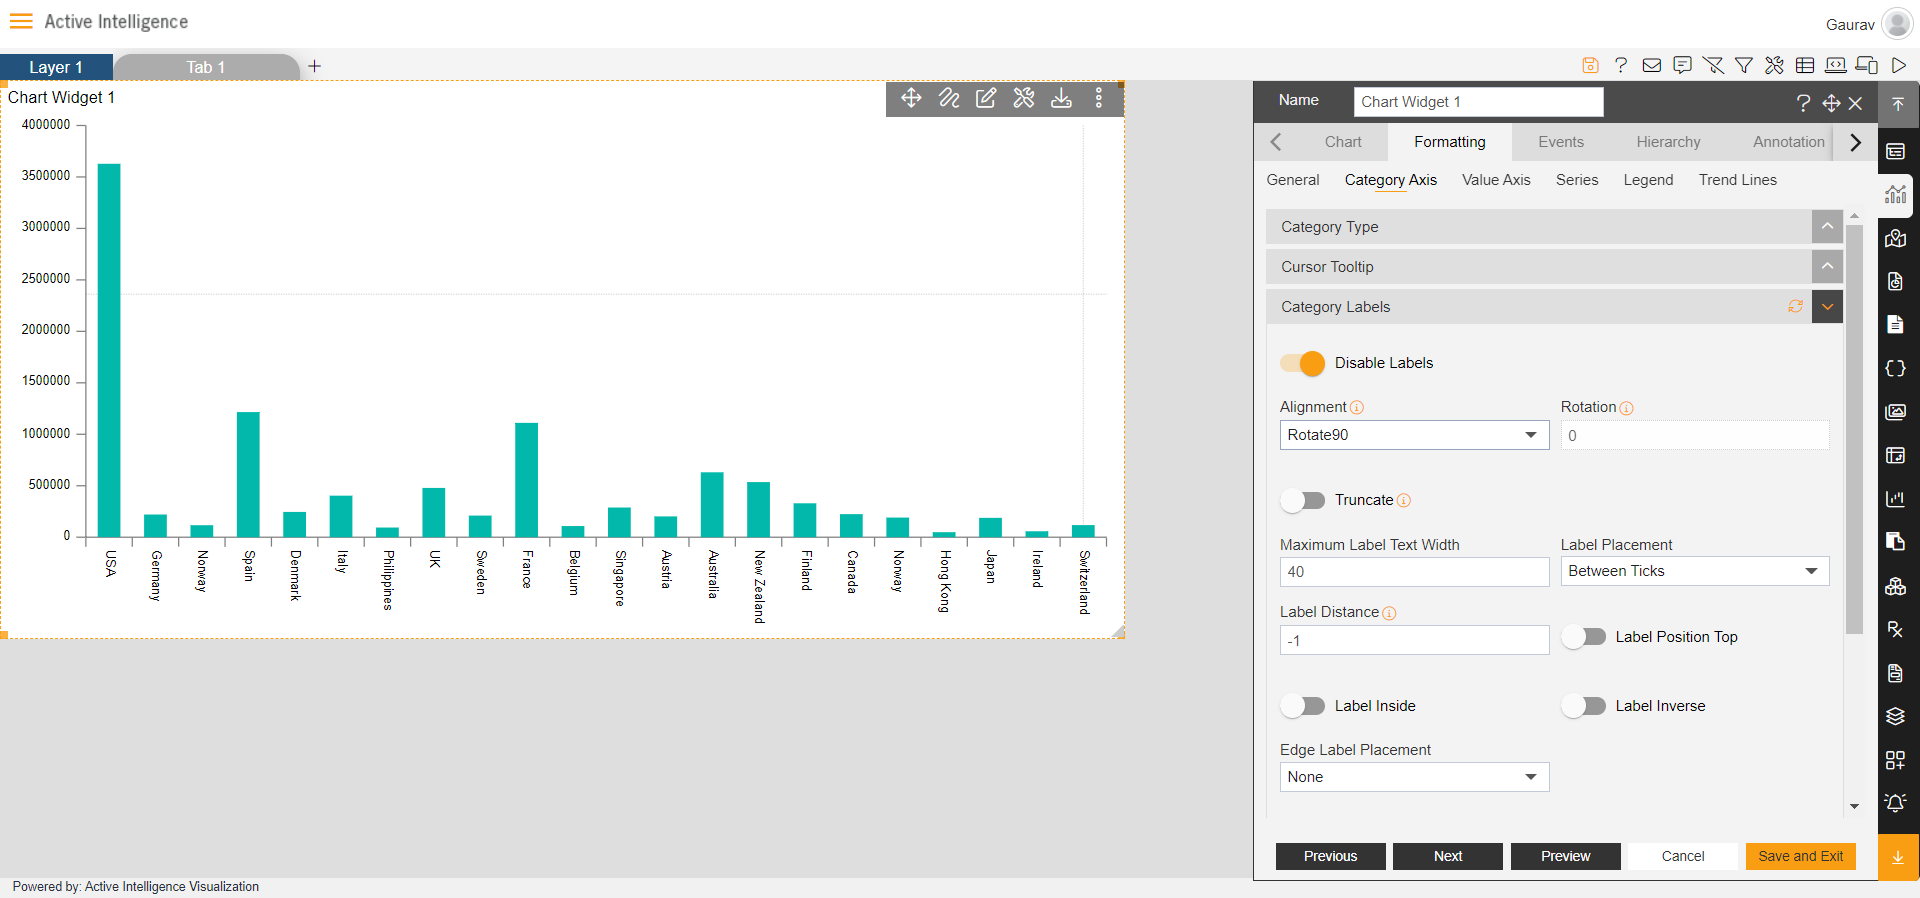Image resolution: width=1920 pixels, height=898 pixels.
Task: Turn on Label Position Top
Action: (x=1584, y=637)
